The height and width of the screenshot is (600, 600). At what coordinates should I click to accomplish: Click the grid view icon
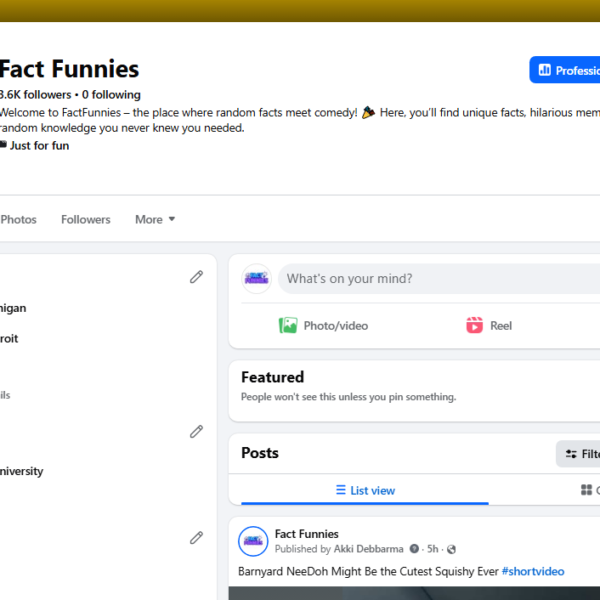click(586, 490)
